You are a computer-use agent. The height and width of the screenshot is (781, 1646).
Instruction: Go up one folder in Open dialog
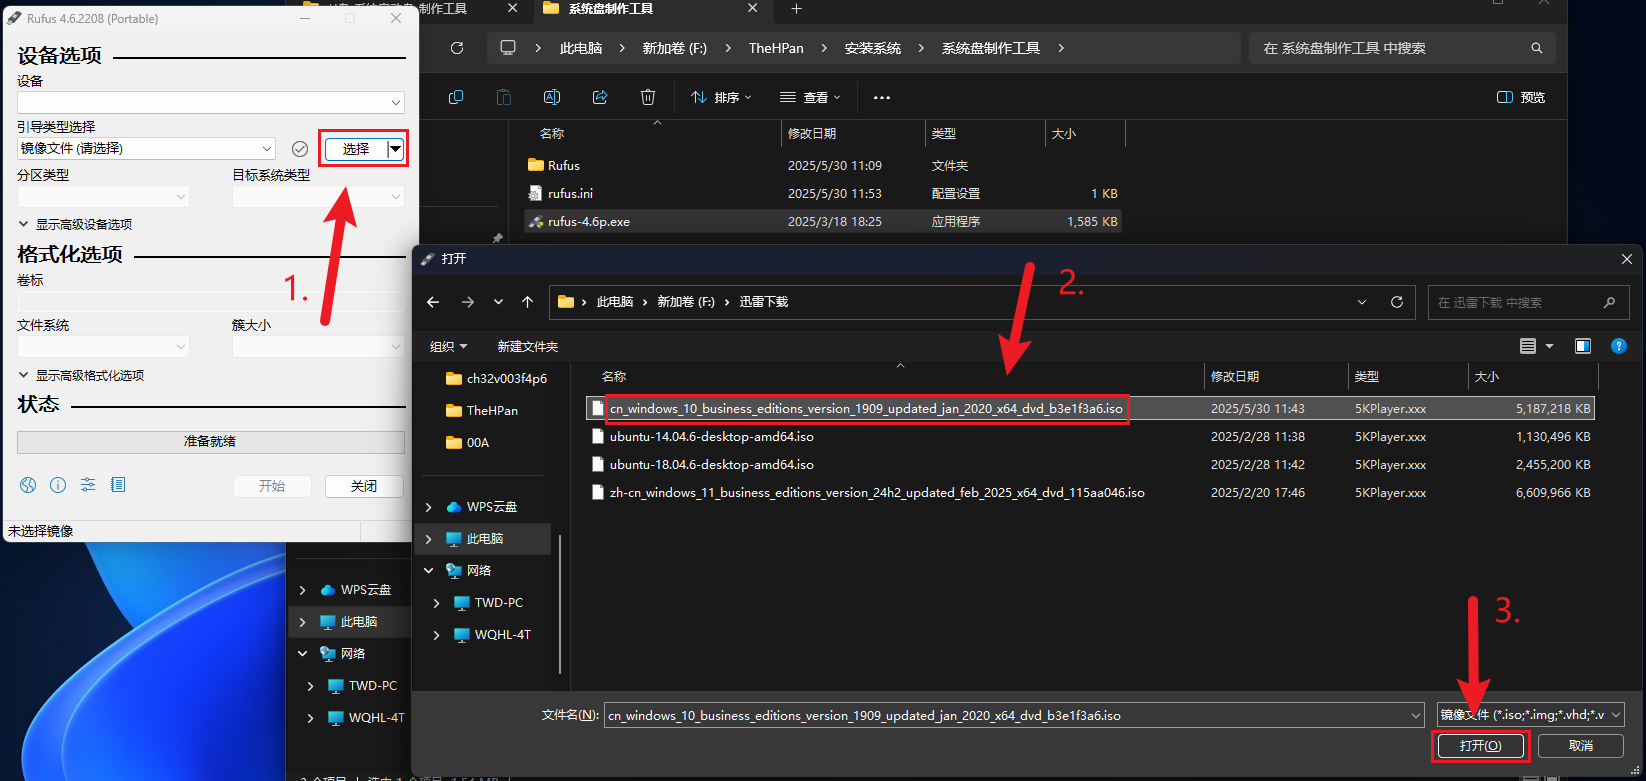click(527, 302)
